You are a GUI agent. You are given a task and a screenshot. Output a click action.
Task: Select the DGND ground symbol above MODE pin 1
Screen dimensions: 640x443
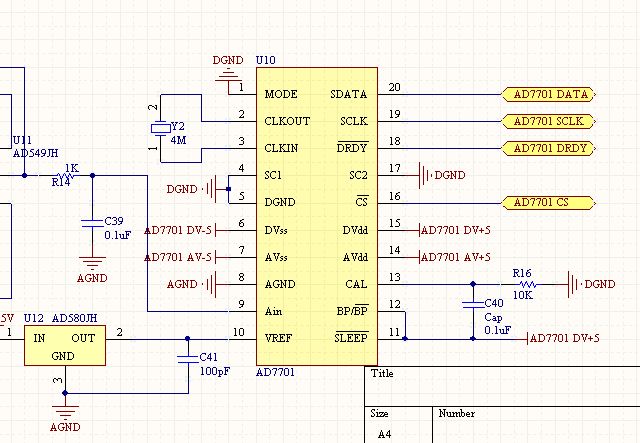coord(228,75)
